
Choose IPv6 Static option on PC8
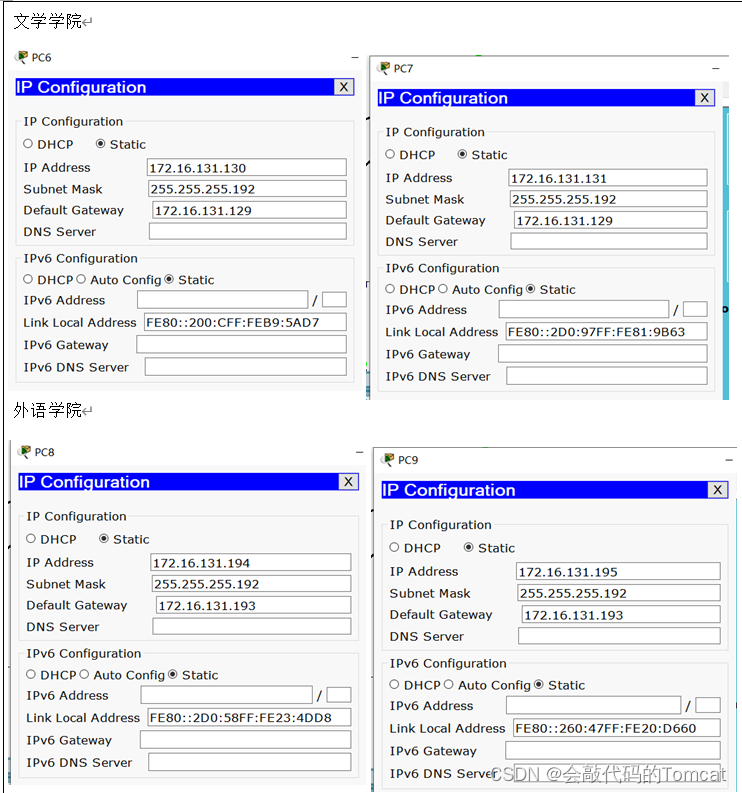coord(173,674)
